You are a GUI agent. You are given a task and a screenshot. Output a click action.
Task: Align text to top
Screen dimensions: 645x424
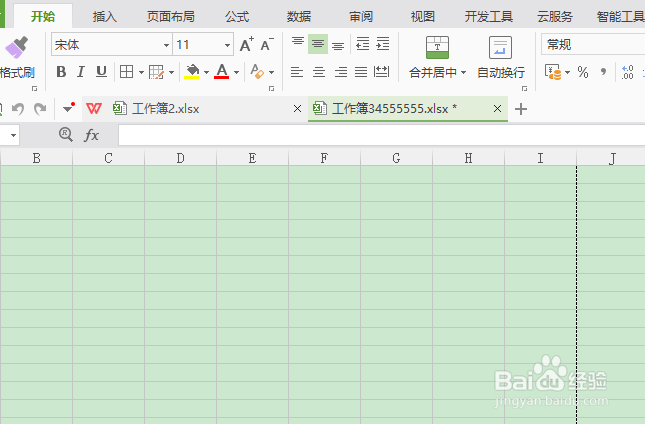point(298,44)
